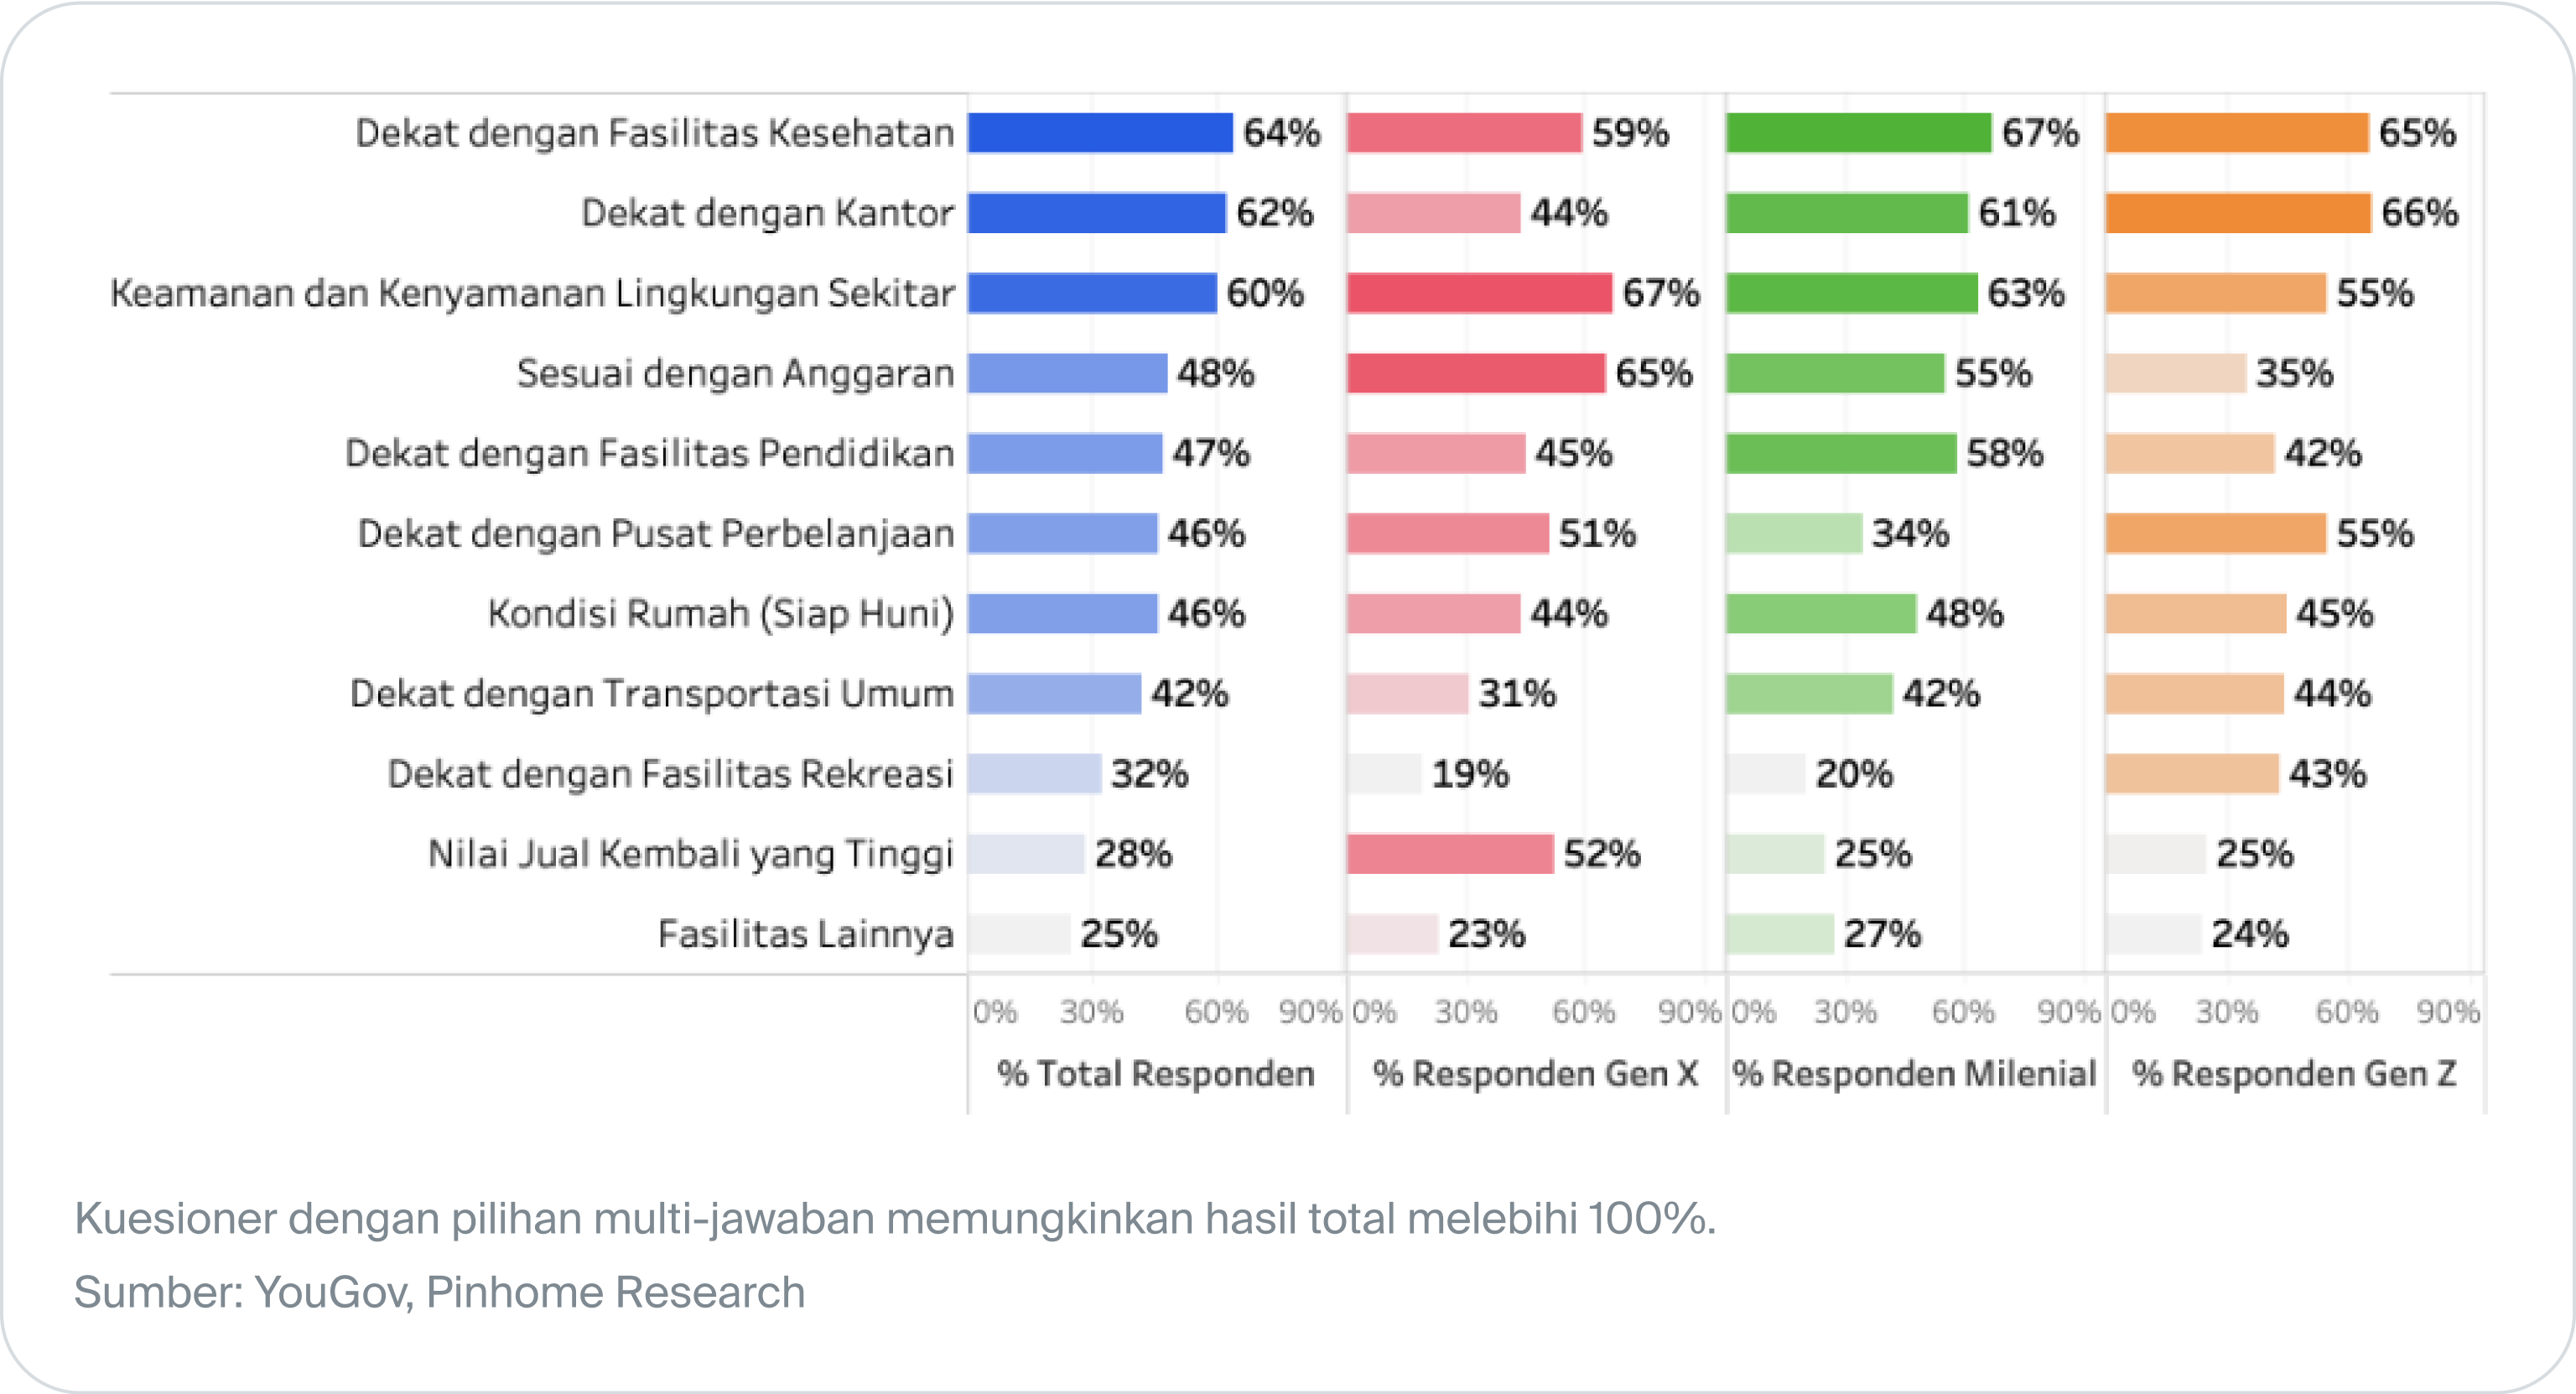Select the 'Fasilitas Lainnya' row label
Viewport: 2576px width, 1394px height.
pos(806,934)
